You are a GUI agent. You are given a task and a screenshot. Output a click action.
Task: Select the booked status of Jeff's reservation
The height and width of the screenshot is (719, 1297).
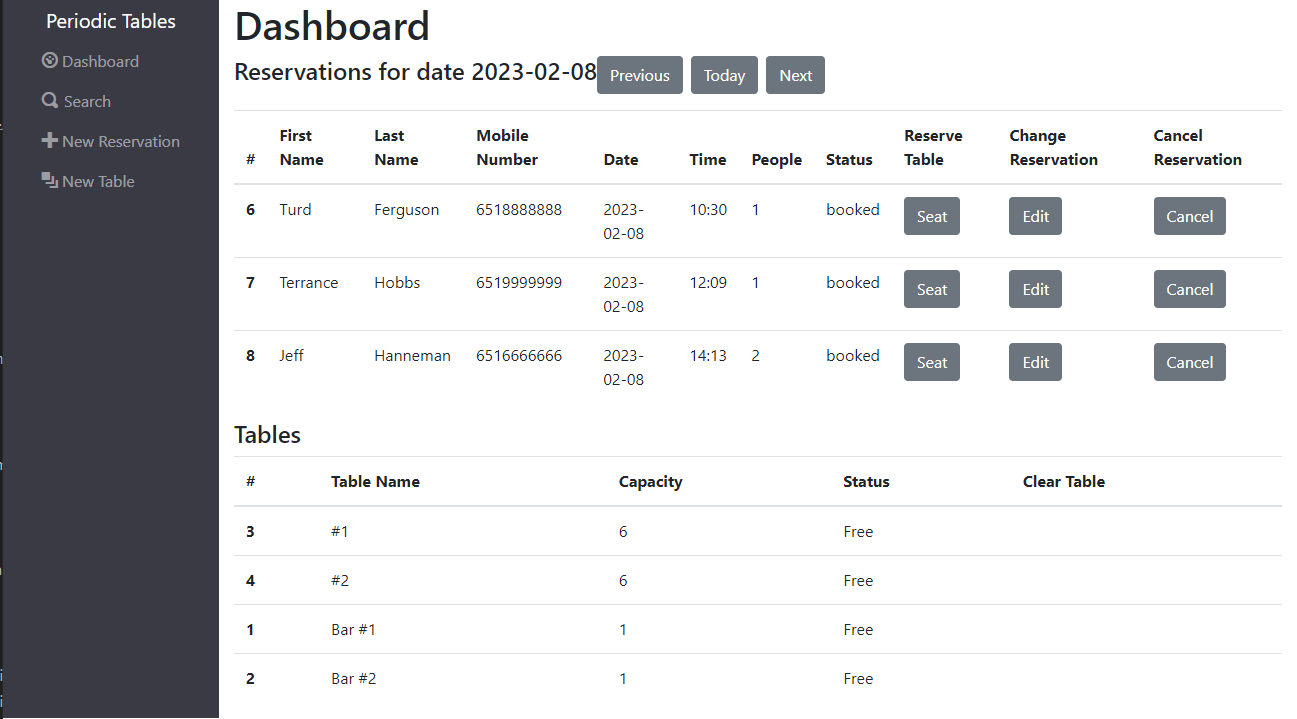pyautogui.click(x=852, y=355)
